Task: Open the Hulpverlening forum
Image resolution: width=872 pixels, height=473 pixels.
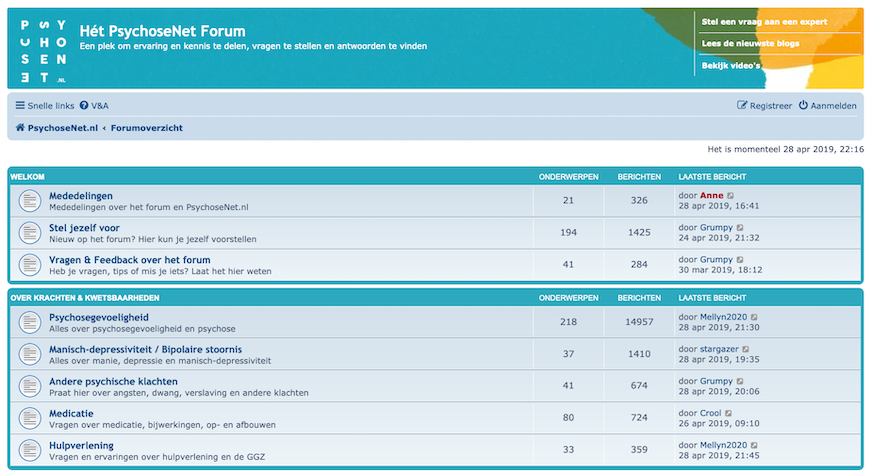Action: pos(81,446)
